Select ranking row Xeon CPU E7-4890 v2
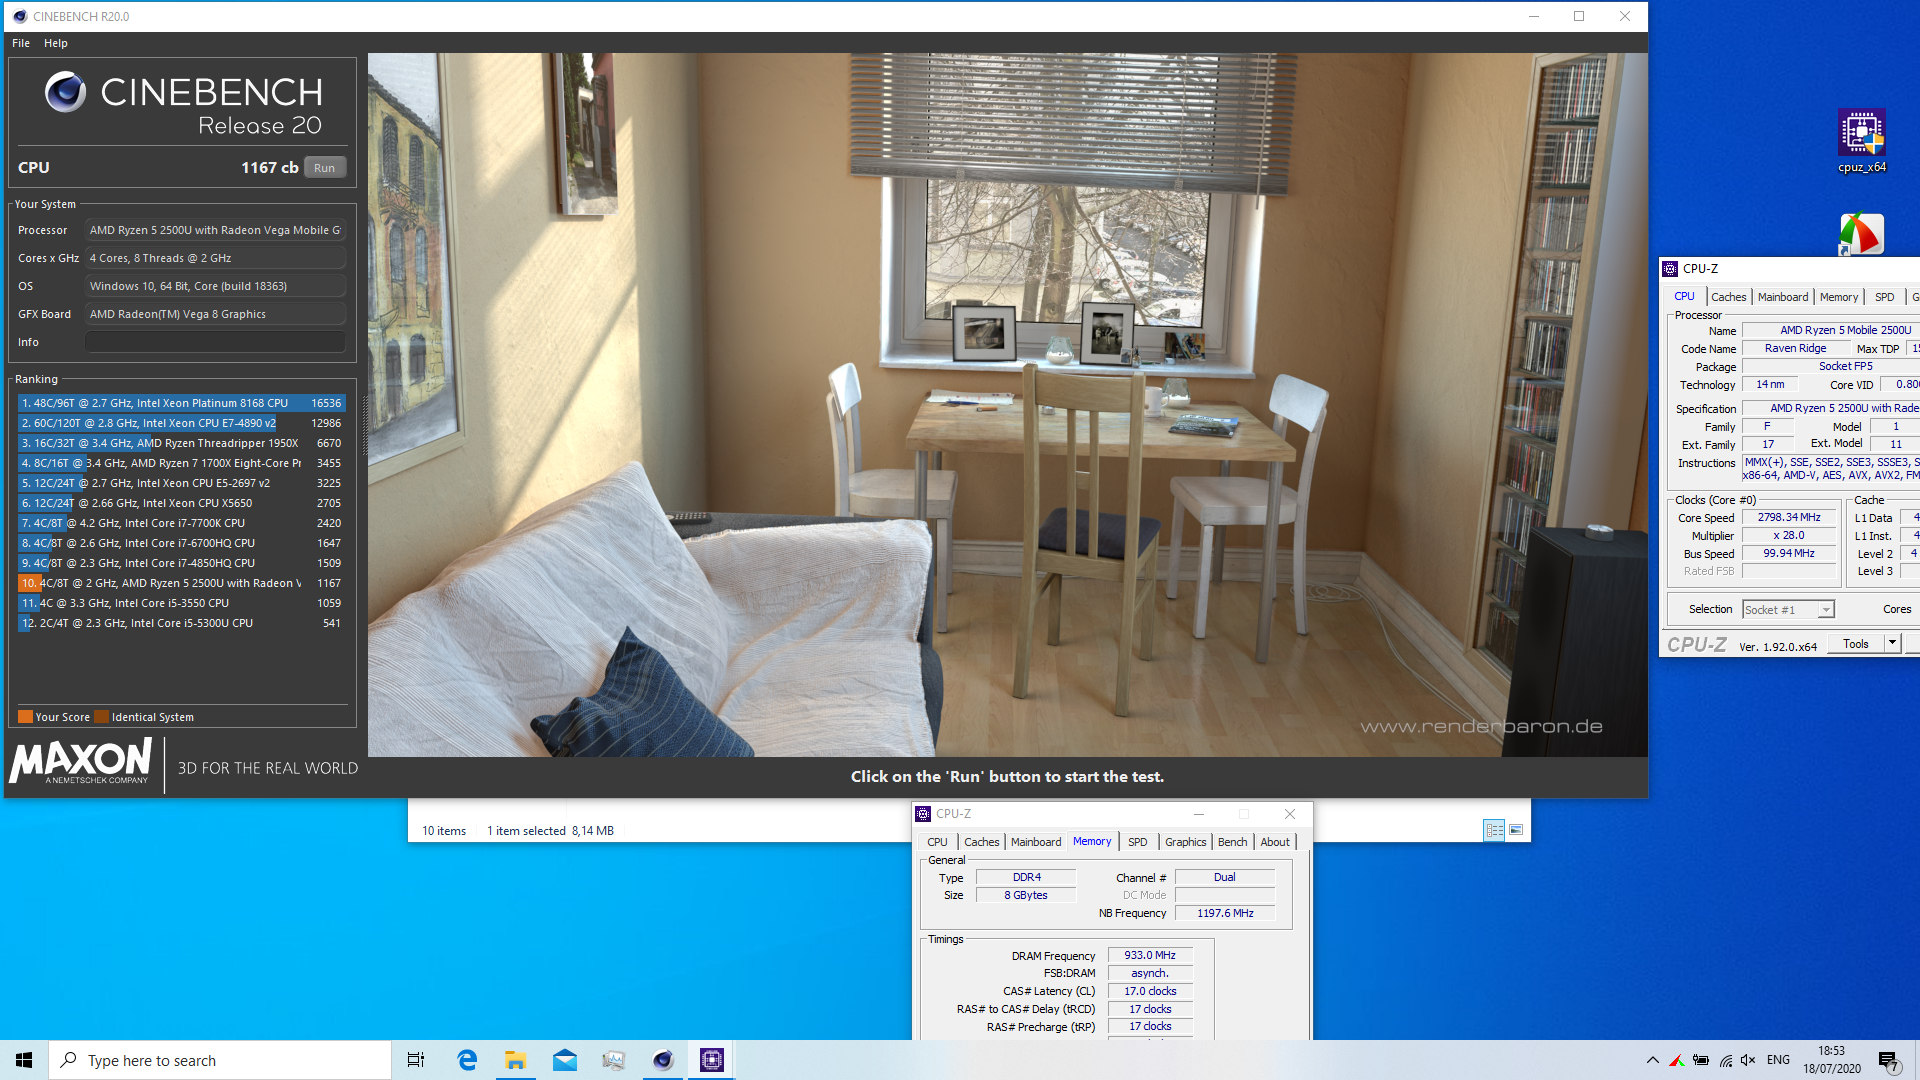 (181, 423)
